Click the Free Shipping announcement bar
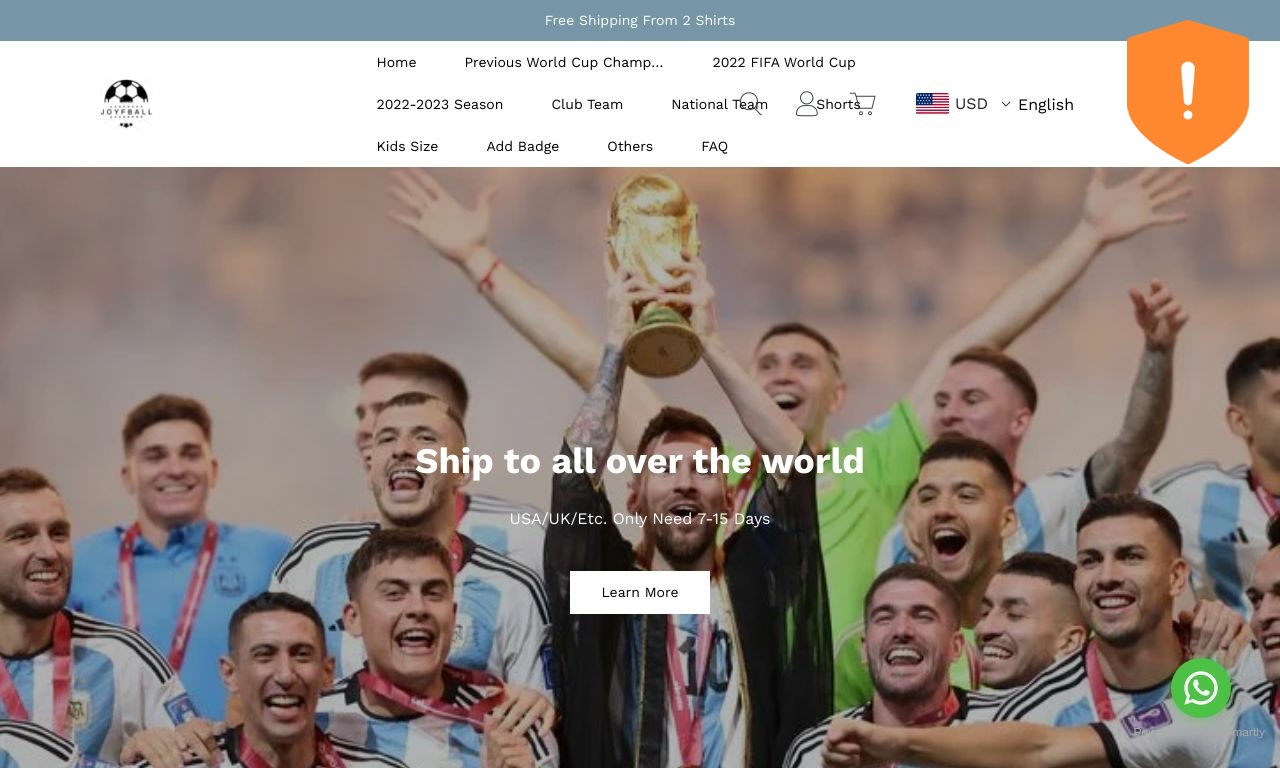This screenshot has width=1280, height=768. tap(640, 20)
